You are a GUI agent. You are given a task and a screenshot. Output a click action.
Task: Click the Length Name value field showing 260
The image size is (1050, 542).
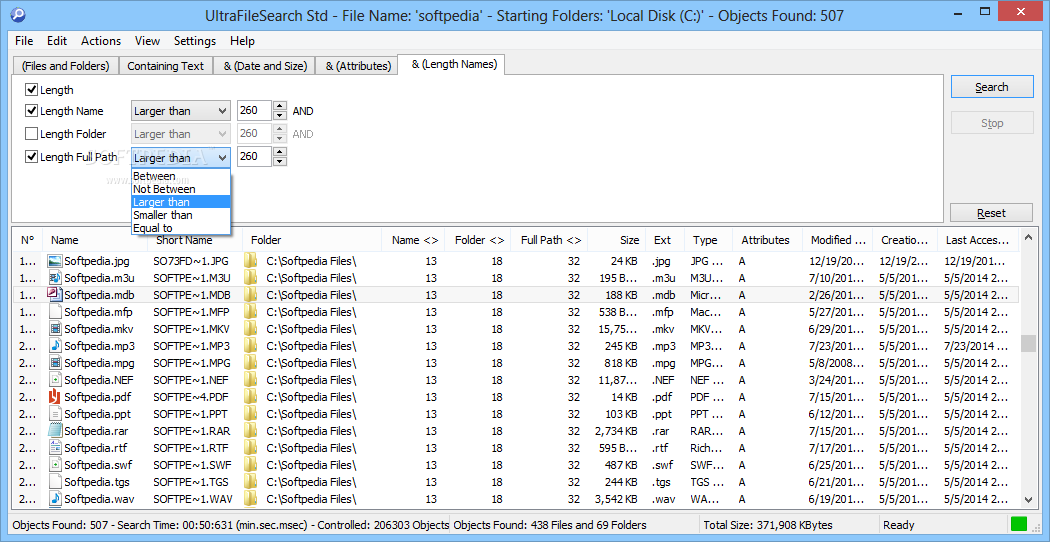[254, 111]
